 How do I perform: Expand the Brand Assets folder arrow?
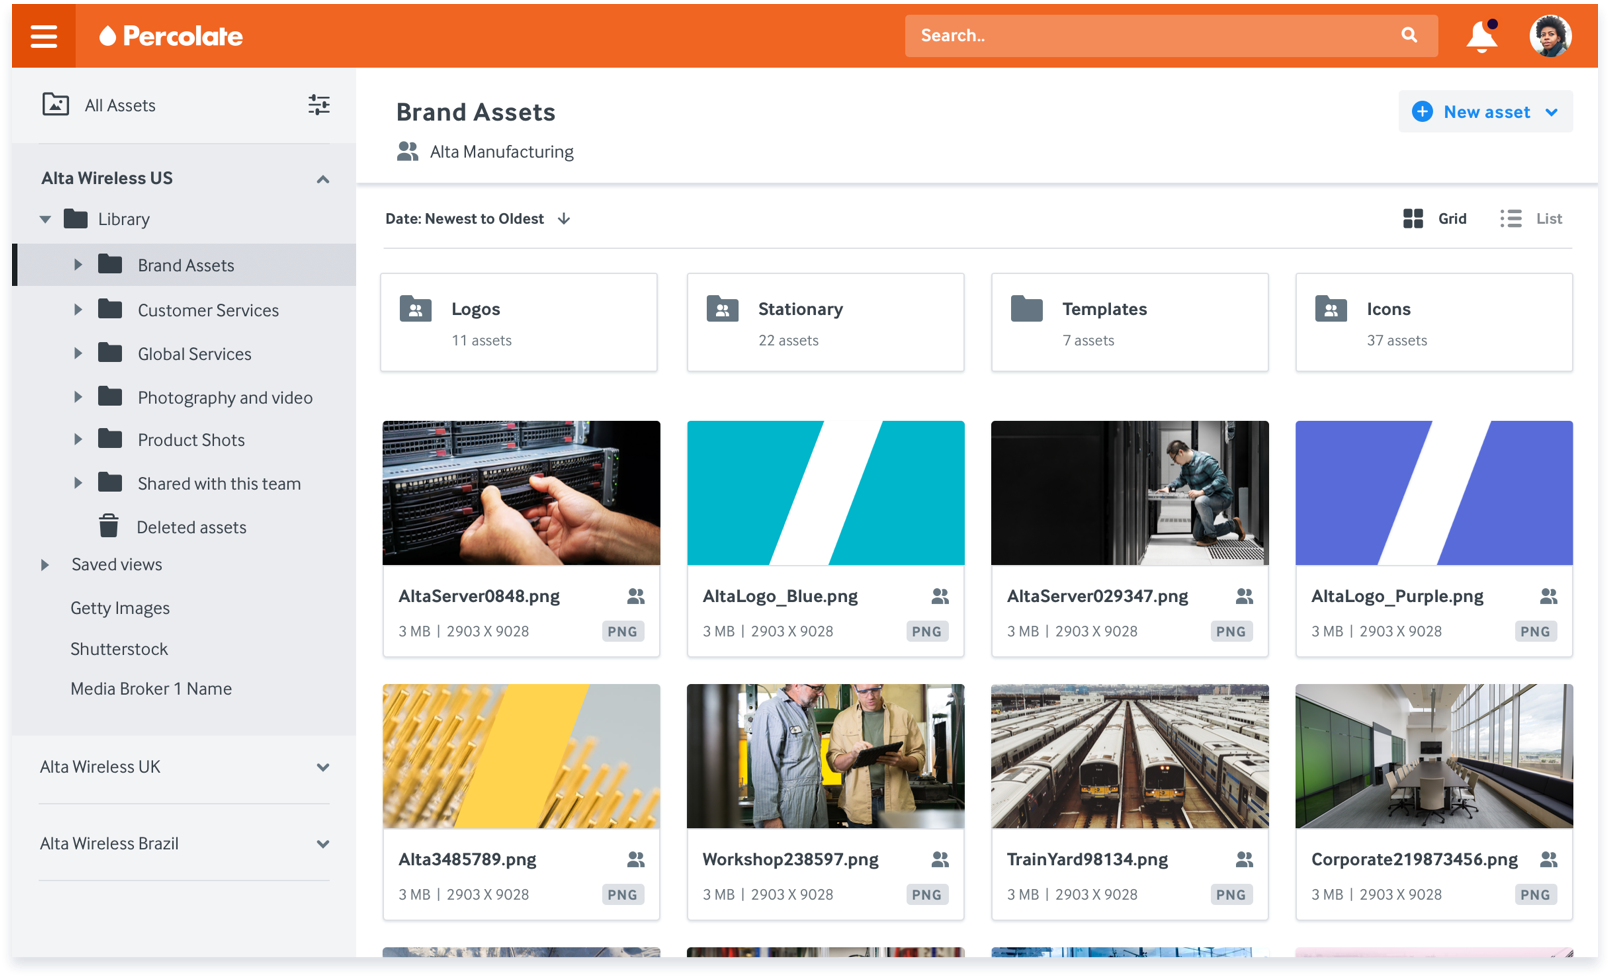[x=78, y=265]
